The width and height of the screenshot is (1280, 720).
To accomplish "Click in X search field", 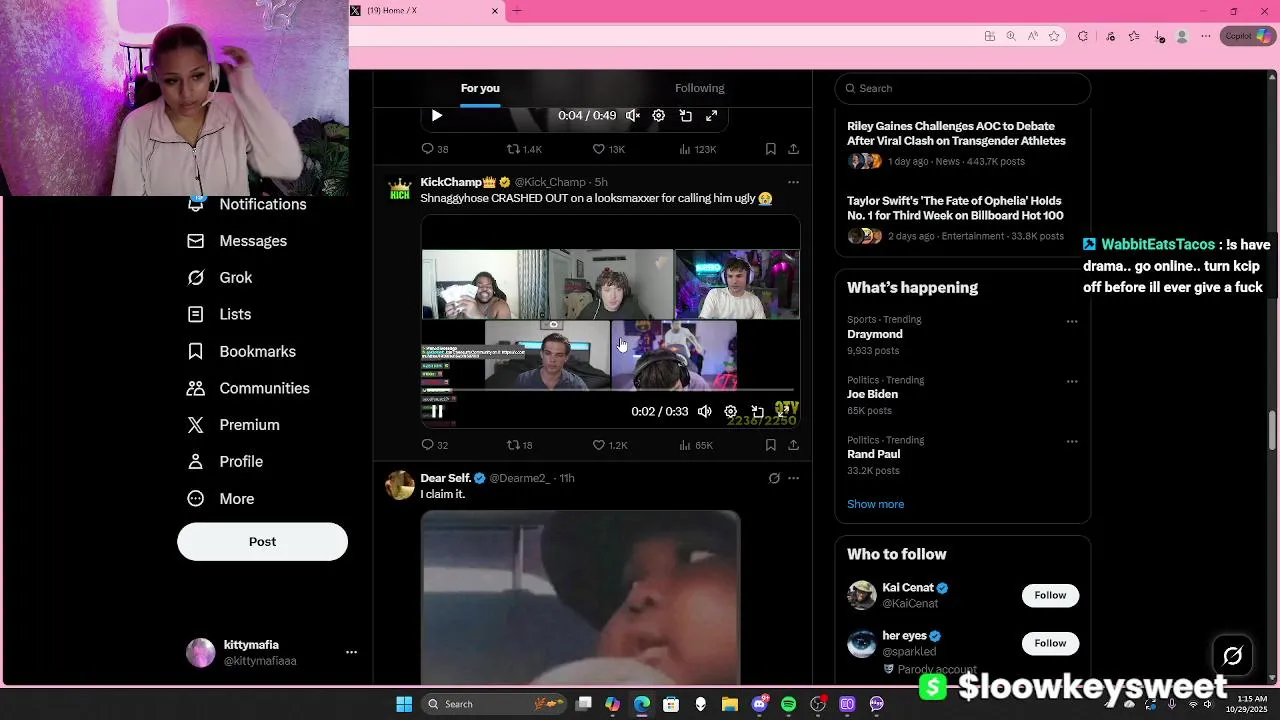I will click(x=962, y=88).
